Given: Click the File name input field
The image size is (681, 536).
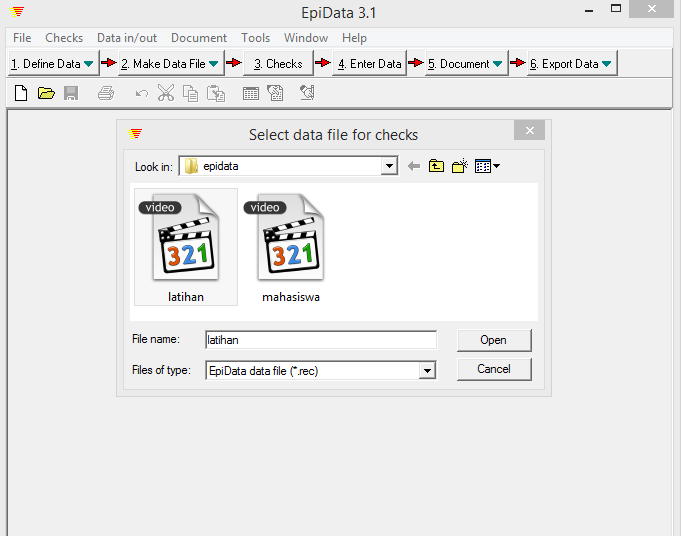Looking at the screenshot, I should pyautogui.click(x=321, y=340).
